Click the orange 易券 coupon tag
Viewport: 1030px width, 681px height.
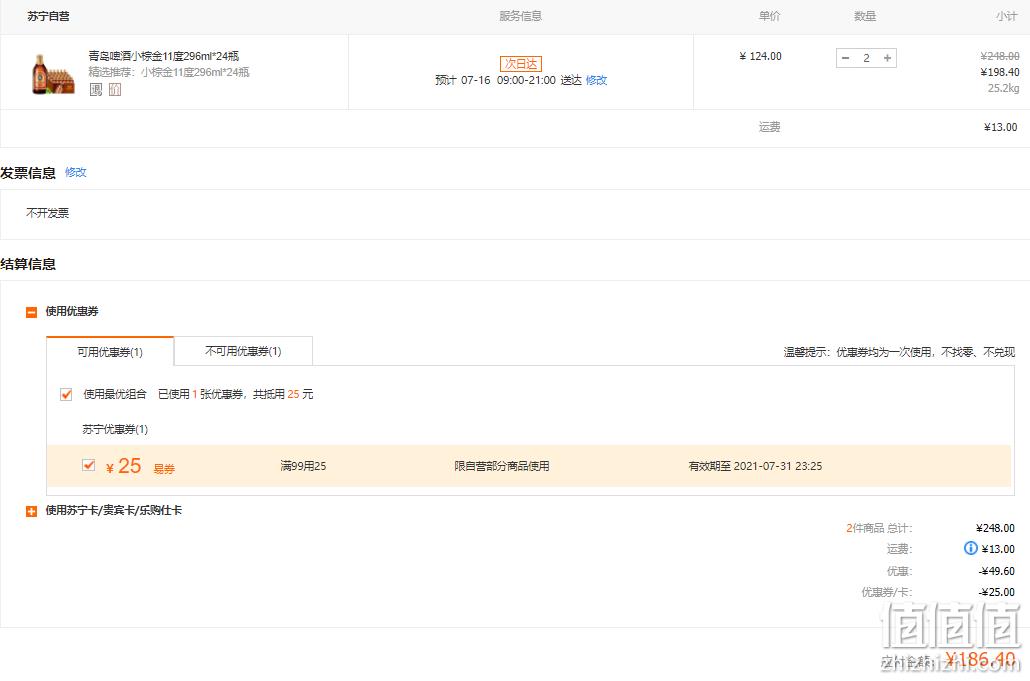pos(164,469)
